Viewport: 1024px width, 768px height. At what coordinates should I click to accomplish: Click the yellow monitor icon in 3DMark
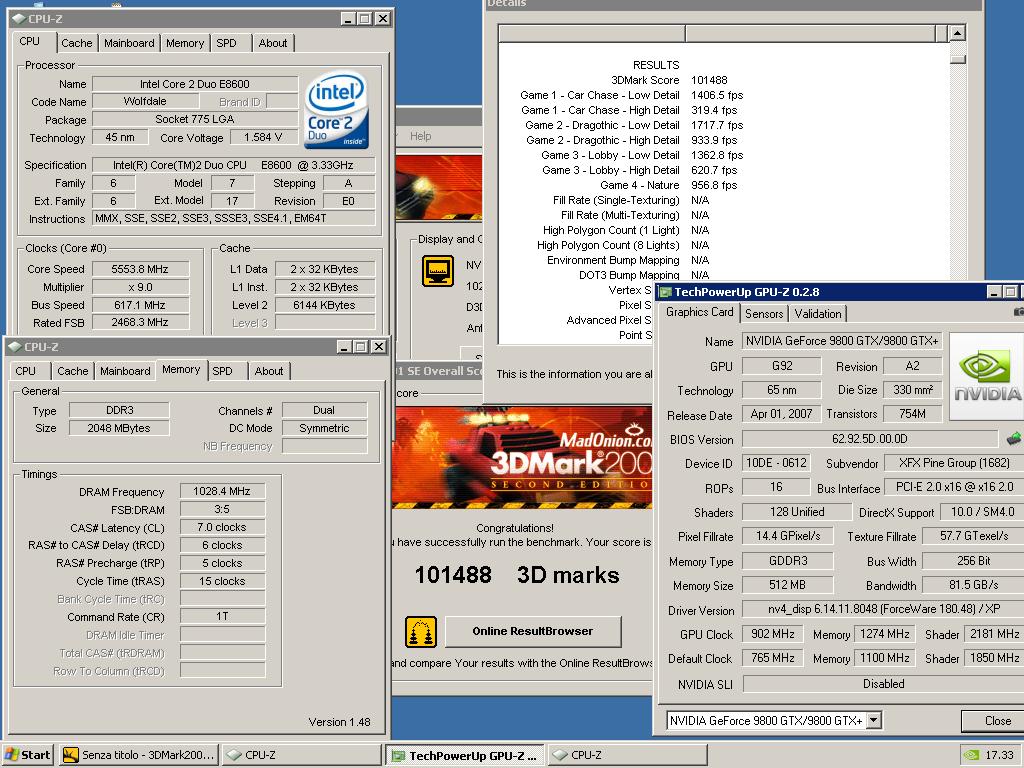tap(438, 270)
